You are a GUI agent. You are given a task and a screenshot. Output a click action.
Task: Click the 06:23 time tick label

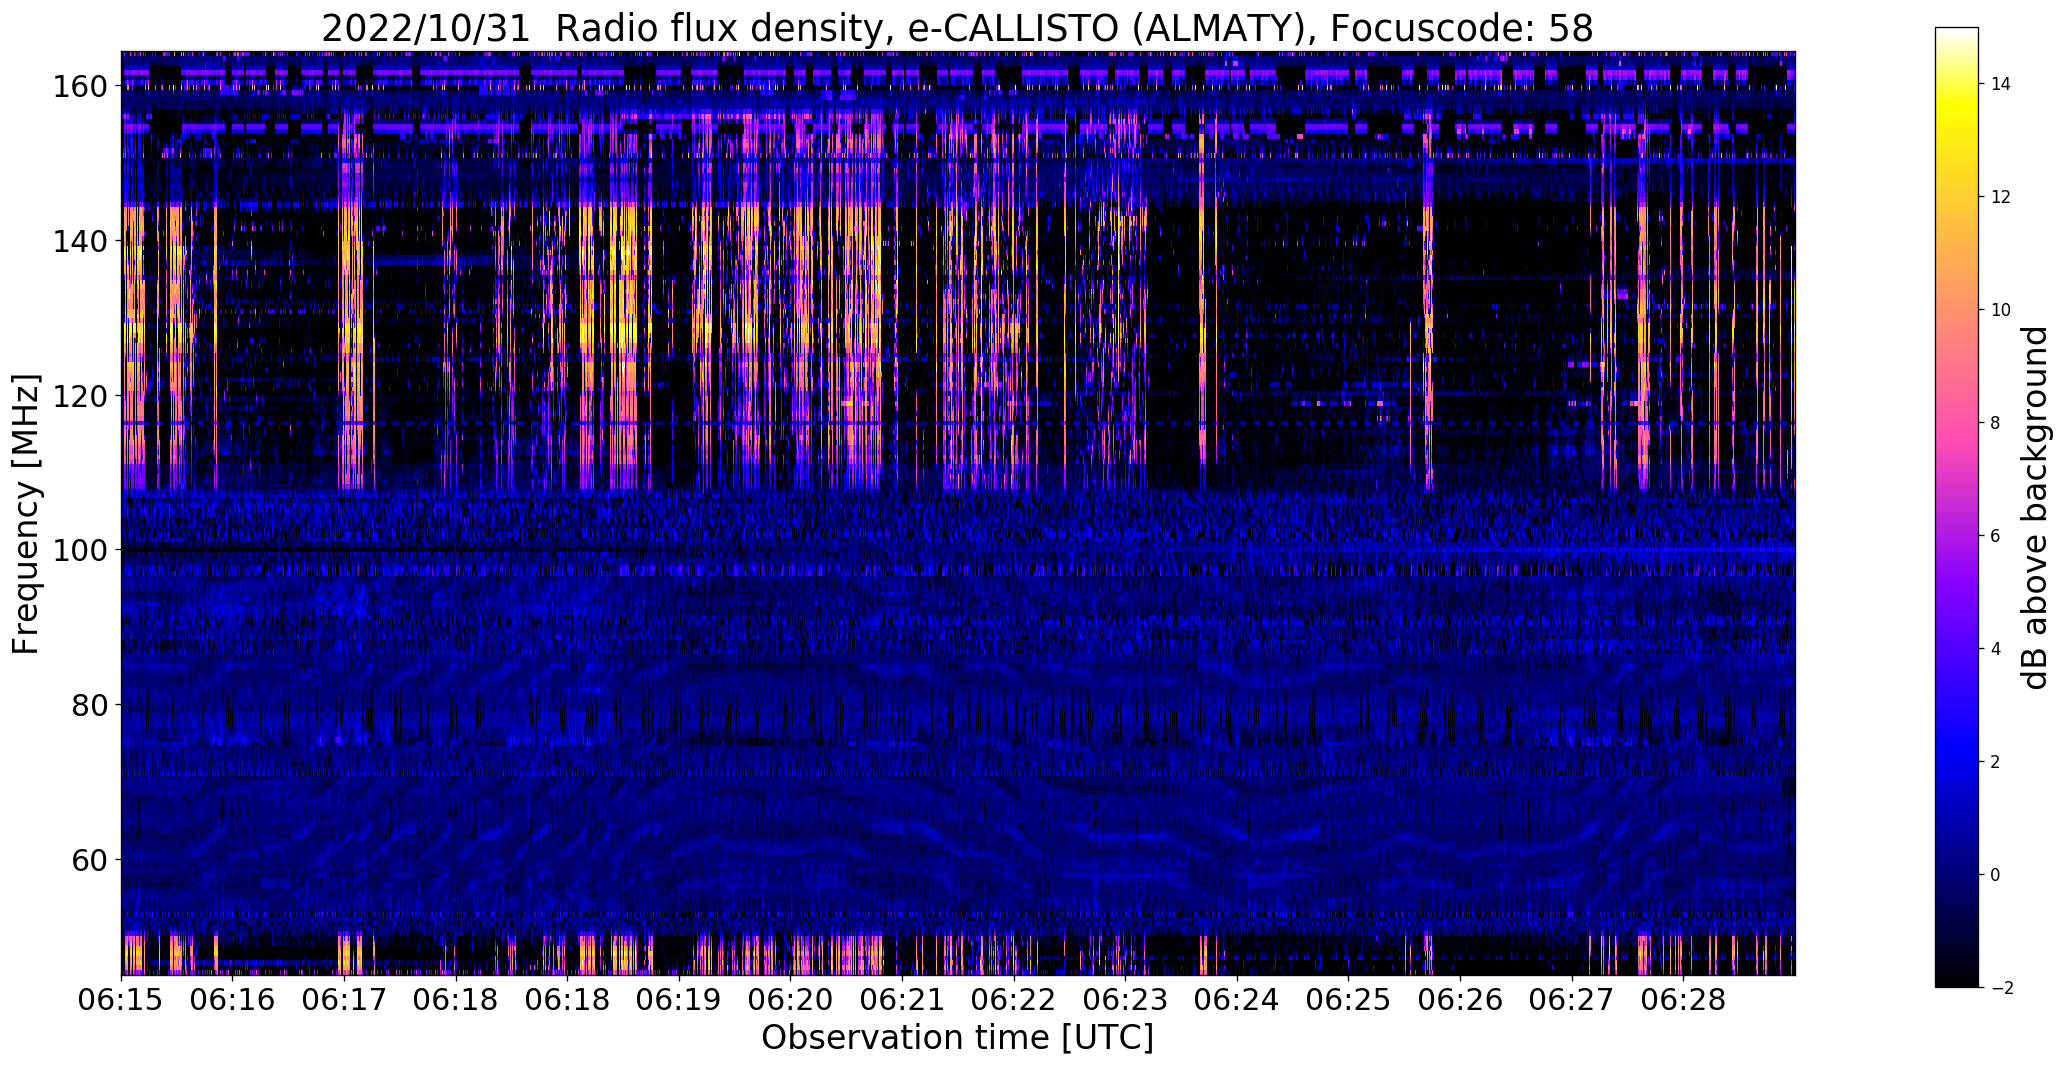[x=1125, y=1001]
